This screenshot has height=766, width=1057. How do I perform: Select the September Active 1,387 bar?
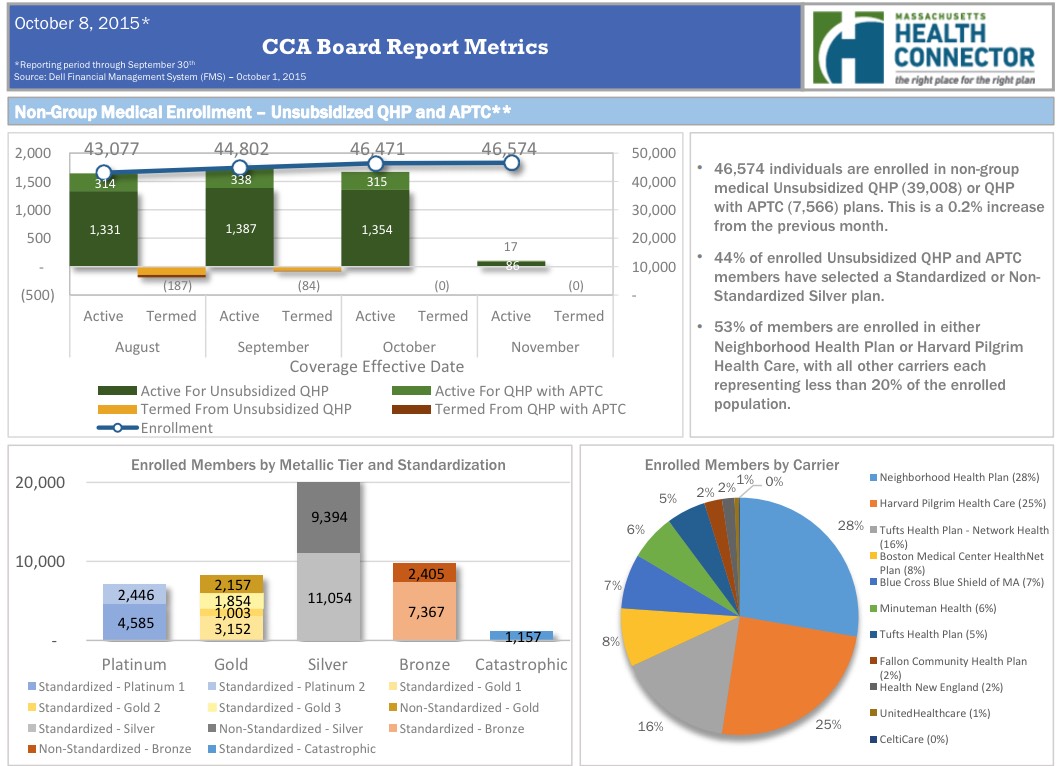coord(239,228)
